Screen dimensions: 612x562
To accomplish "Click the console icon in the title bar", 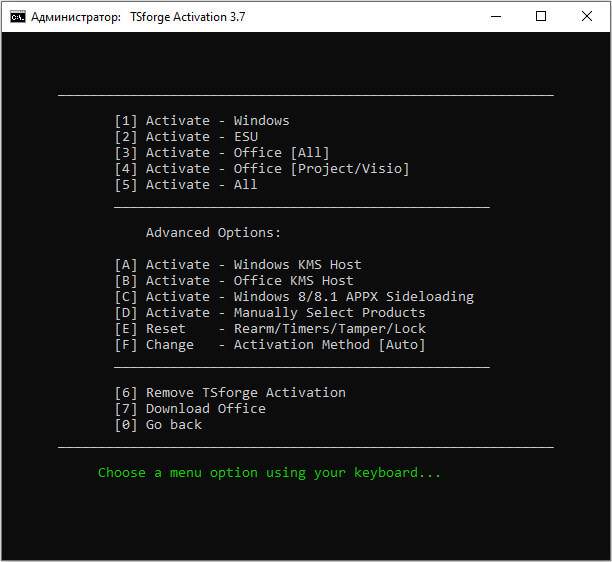I will pos(17,17).
